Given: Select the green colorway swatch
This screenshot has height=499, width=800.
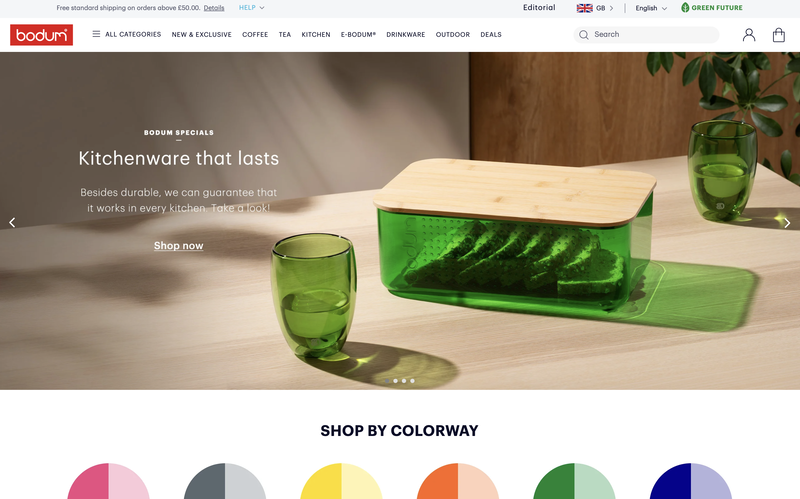Looking at the screenshot, I should (x=574, y=481).
